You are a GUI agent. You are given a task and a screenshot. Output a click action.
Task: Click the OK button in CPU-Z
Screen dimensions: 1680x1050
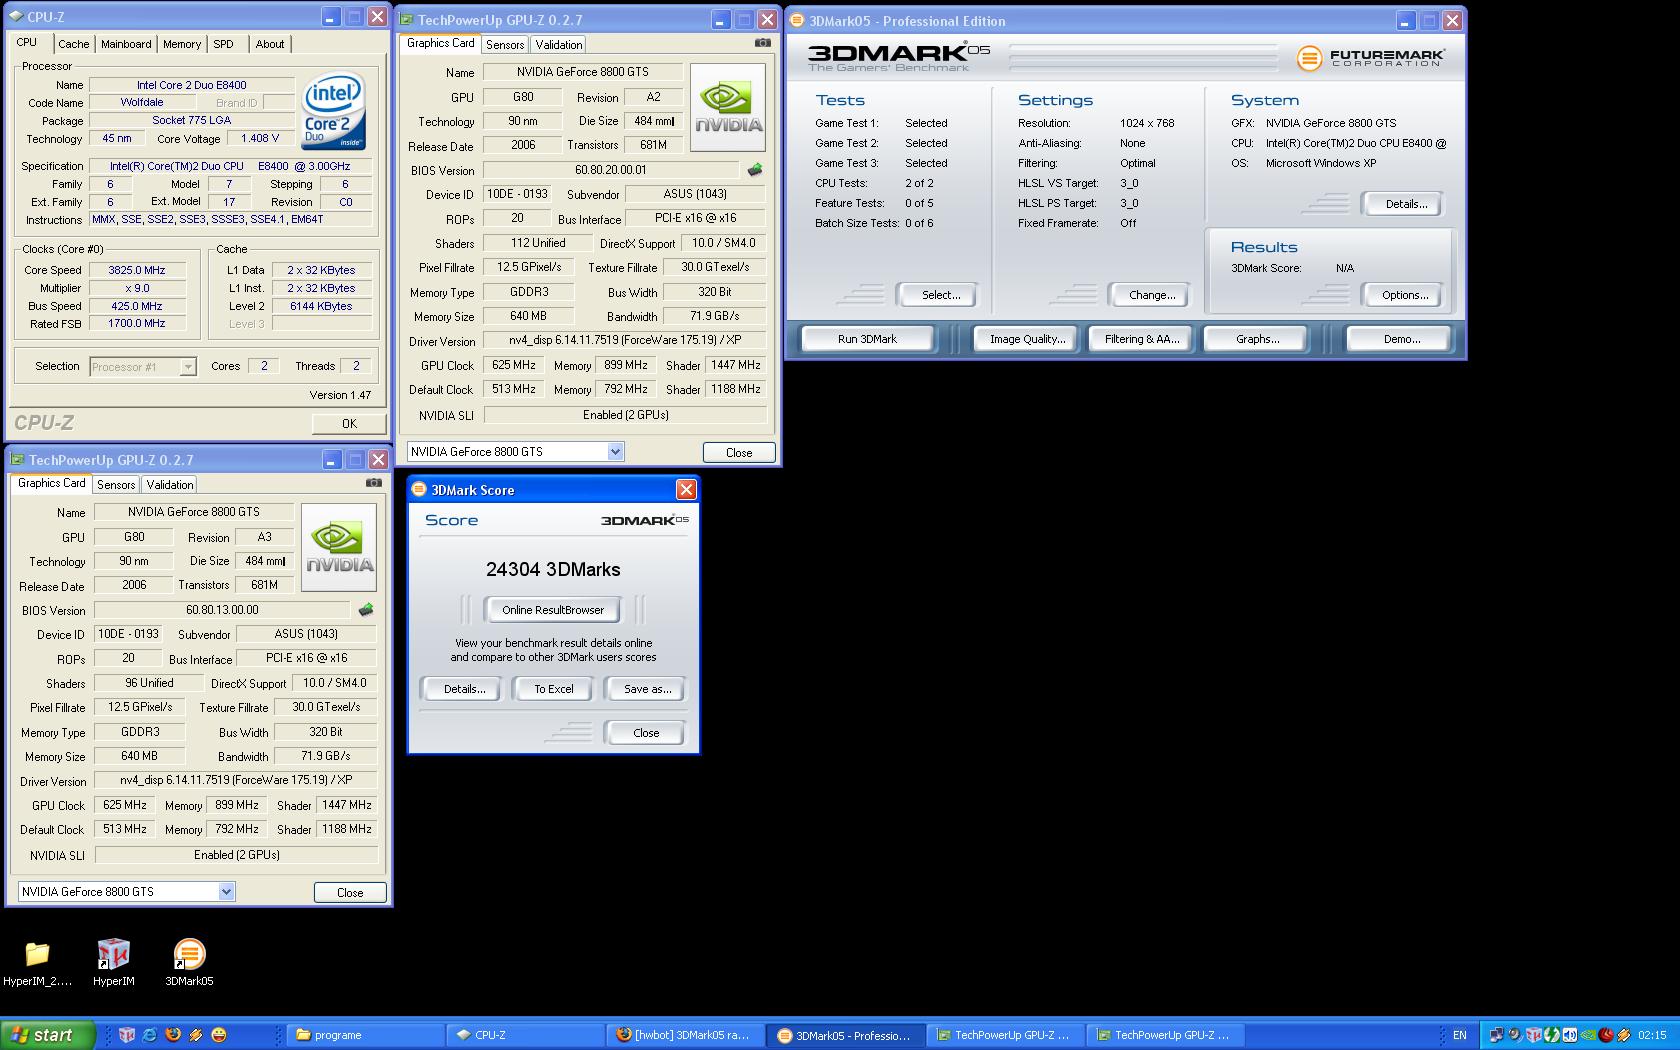pos(349,423)
